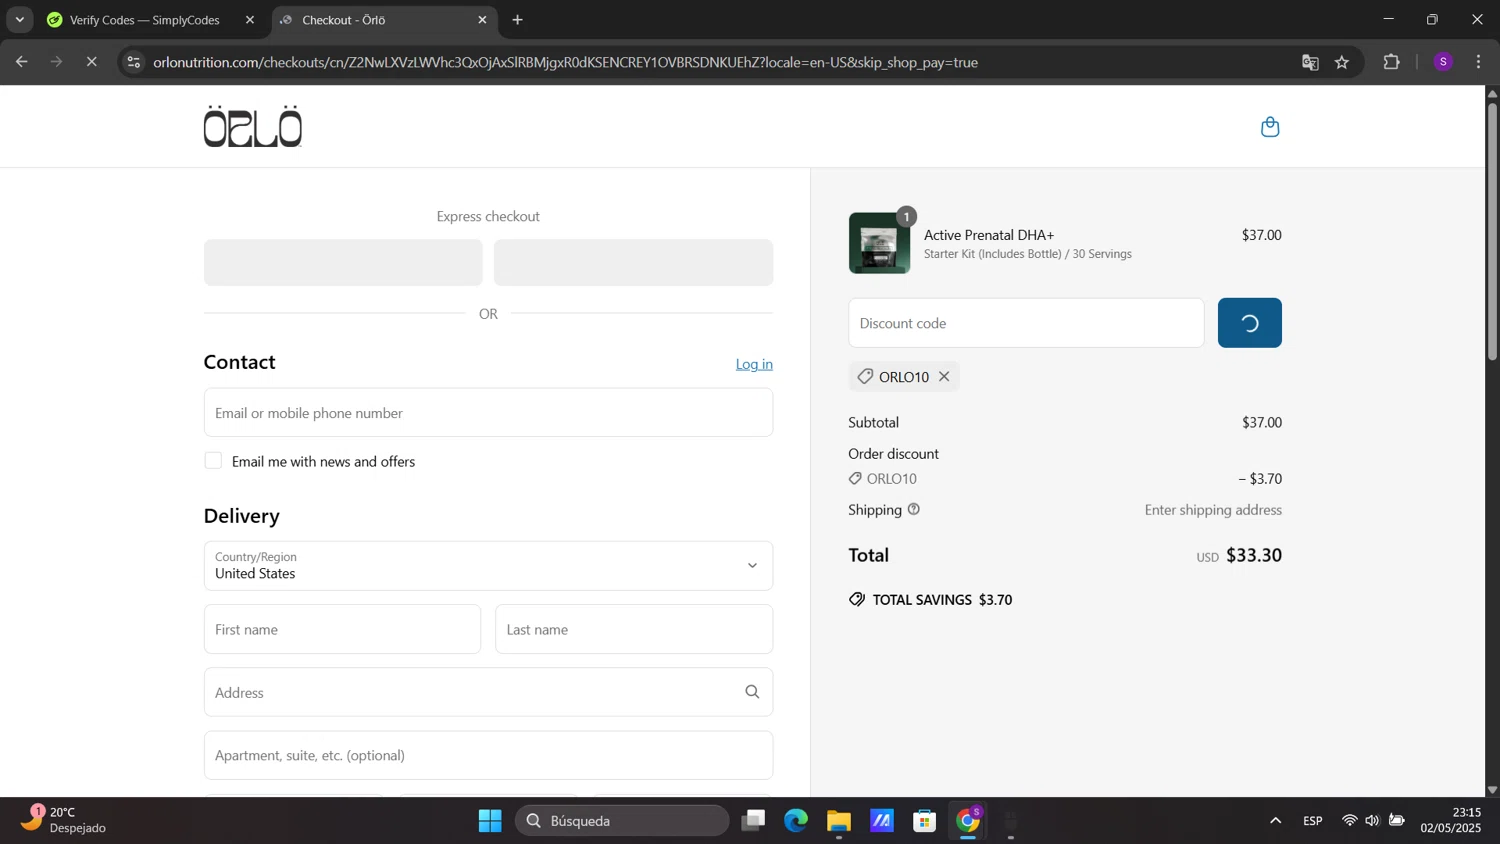Open File Explorer from taskbar

click(x=839, y=821)
